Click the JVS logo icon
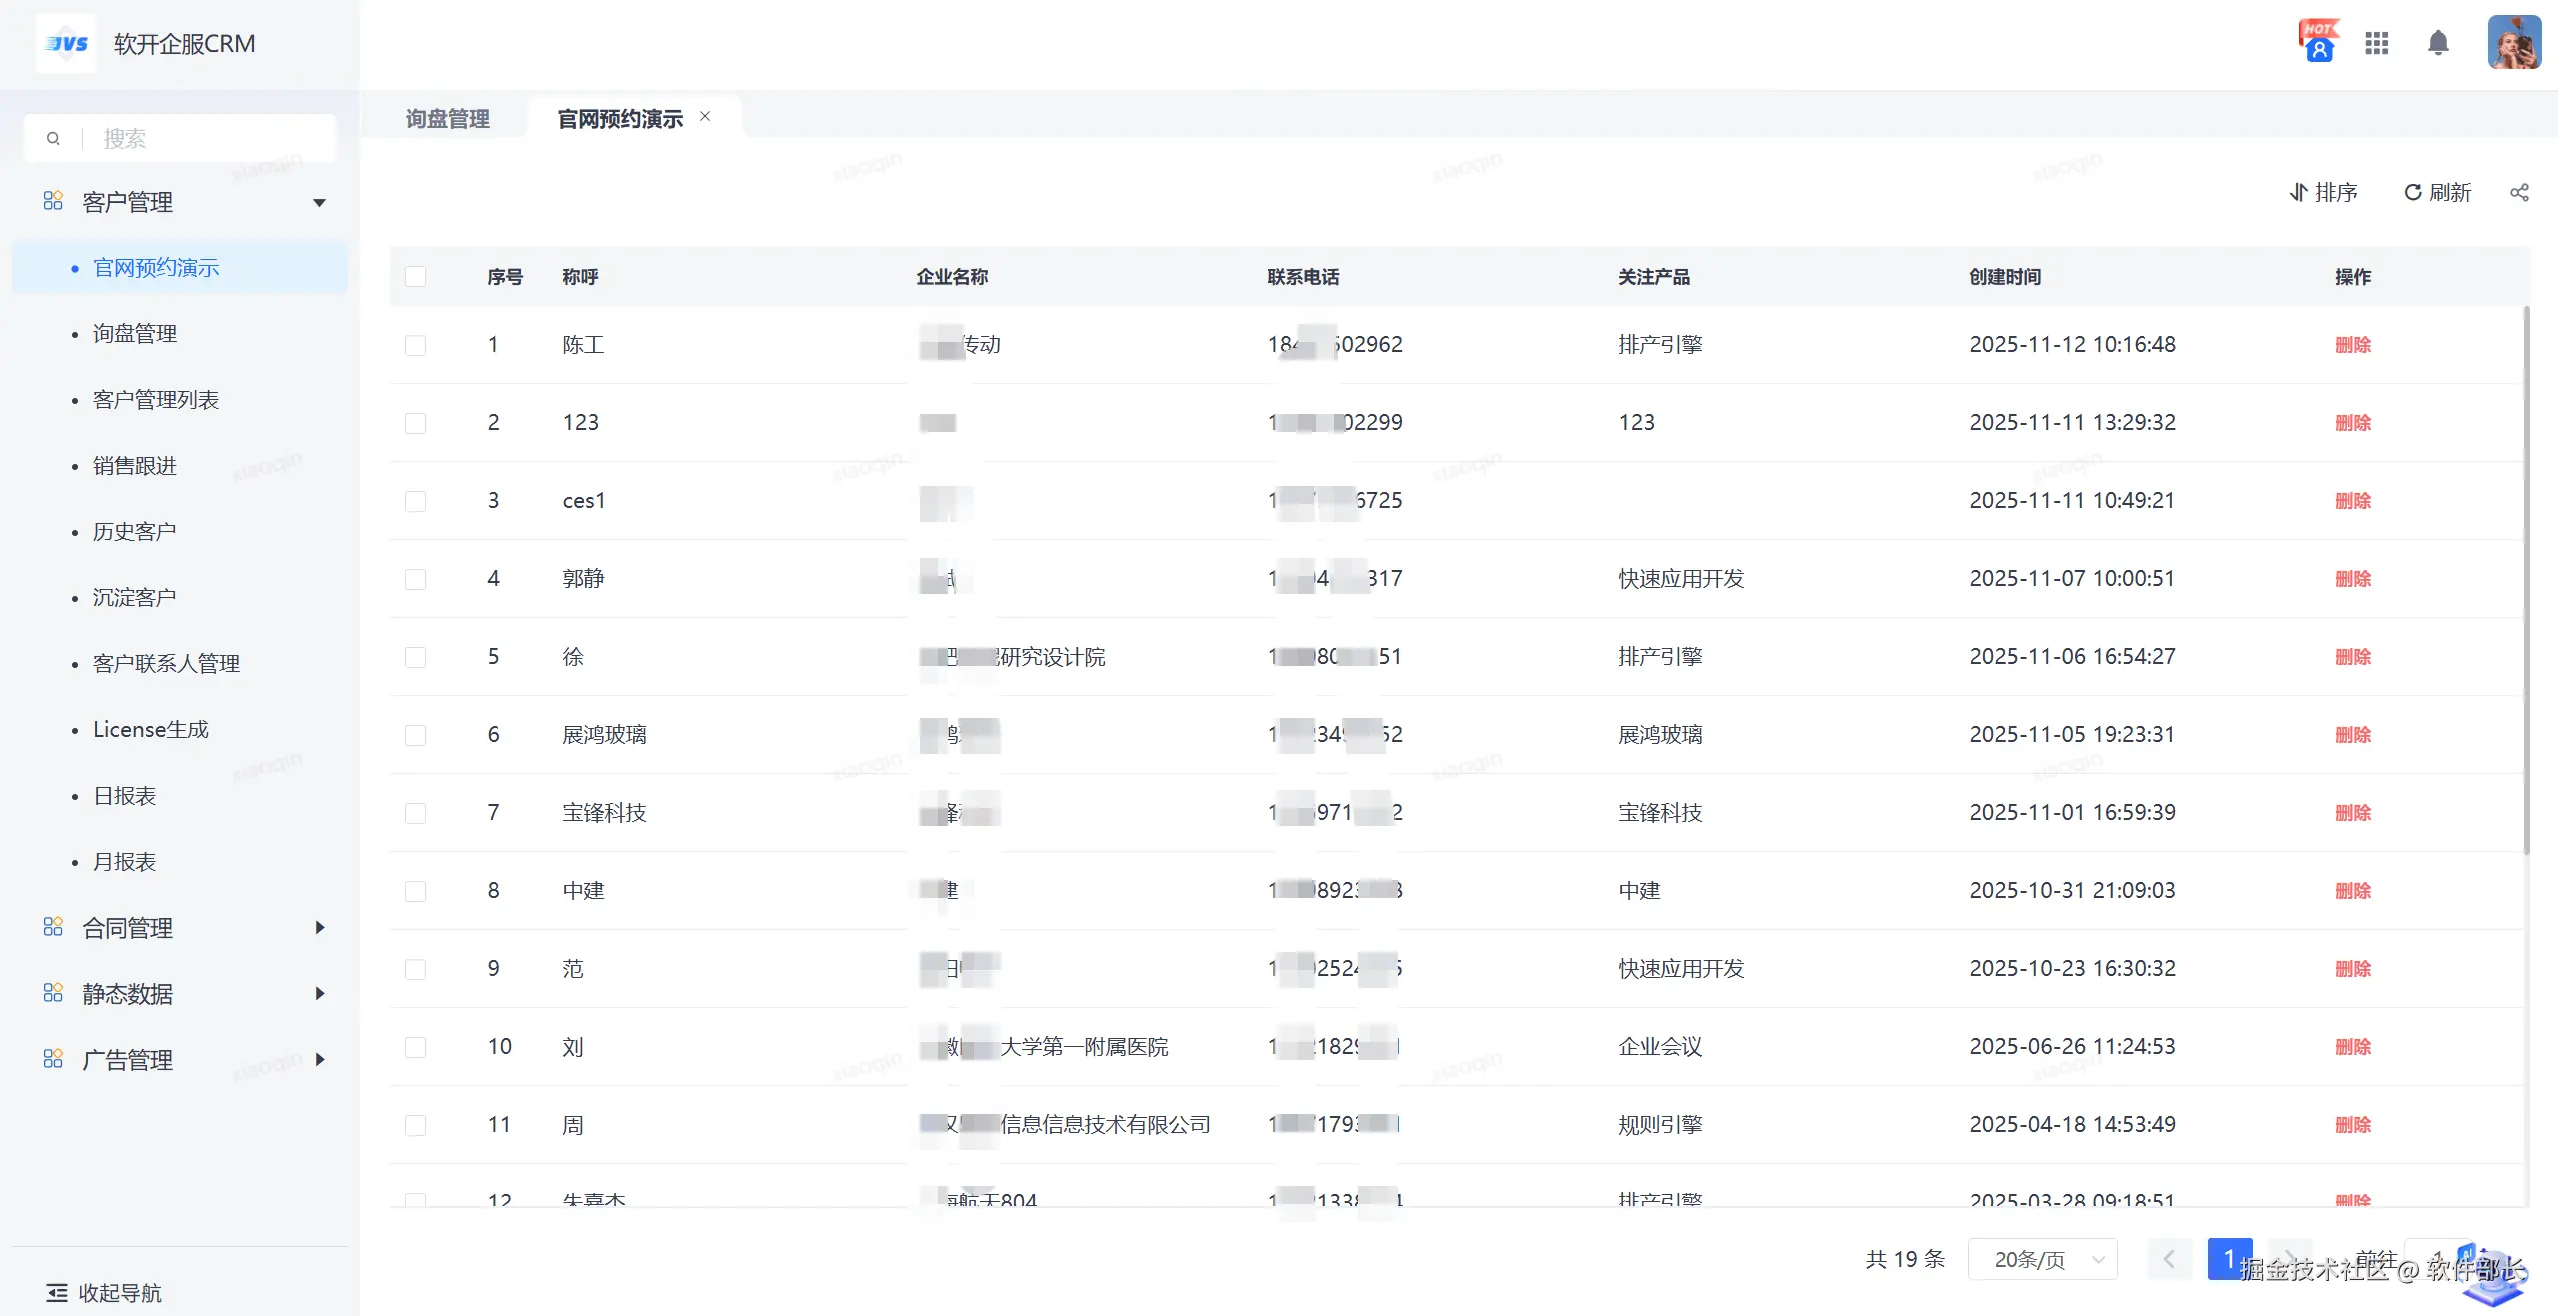2558x1316 pixels. pyautogui.click(x=66, y=43)
